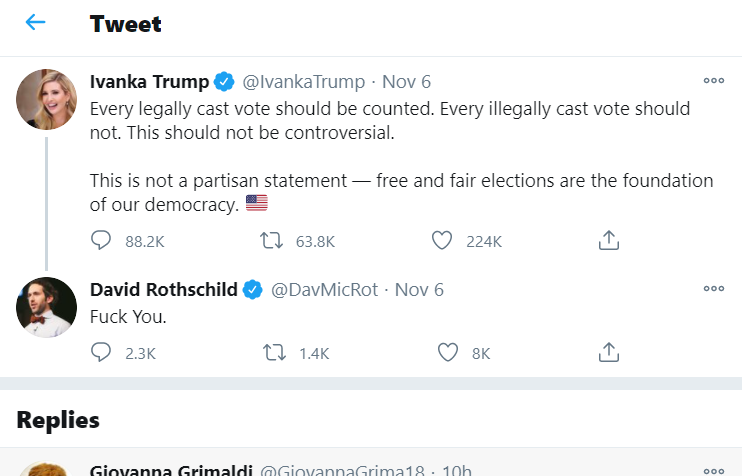This screenshot has width=742, height=476.
Task: Click the David Rothschild display name
Action: pyautogui.click(x=164, y=290)
